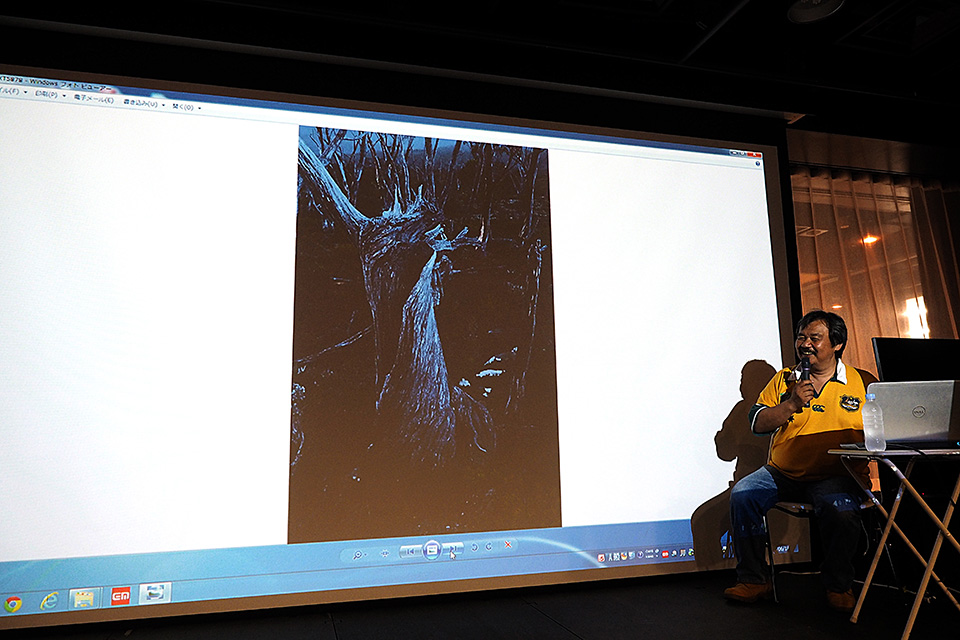Go to the previous photo
960x640 pixels.
point(410,551)
